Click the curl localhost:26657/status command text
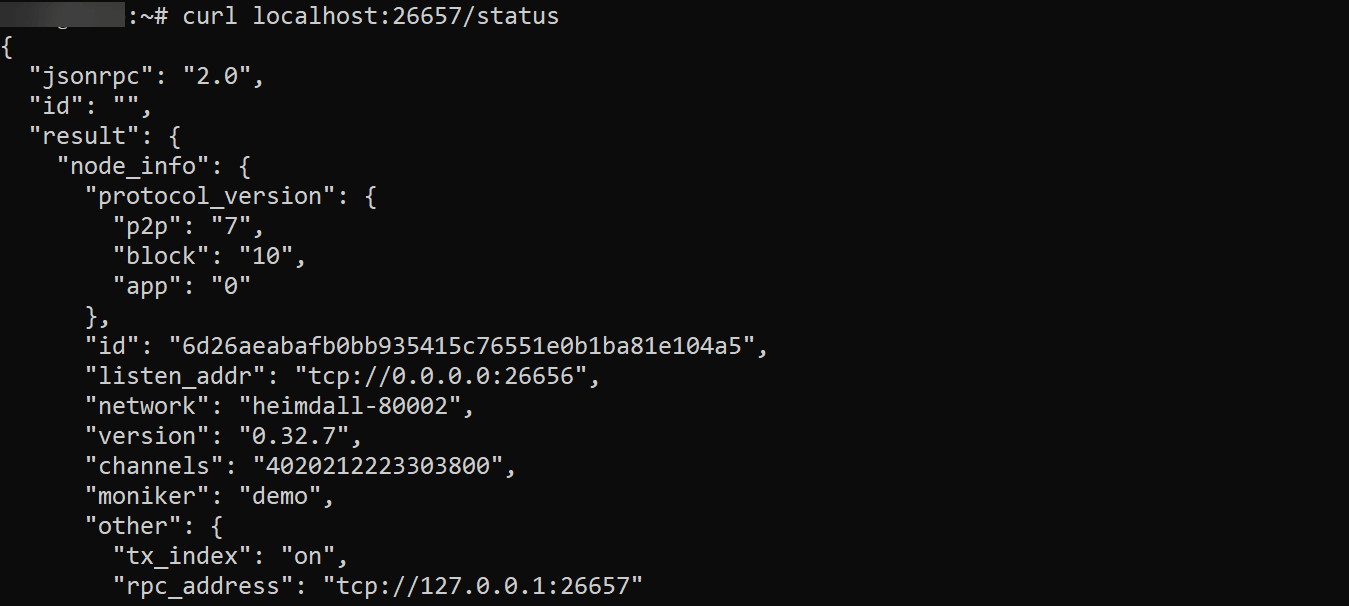Viewport: 1349px width, 606px height. (x=370, y=16)
